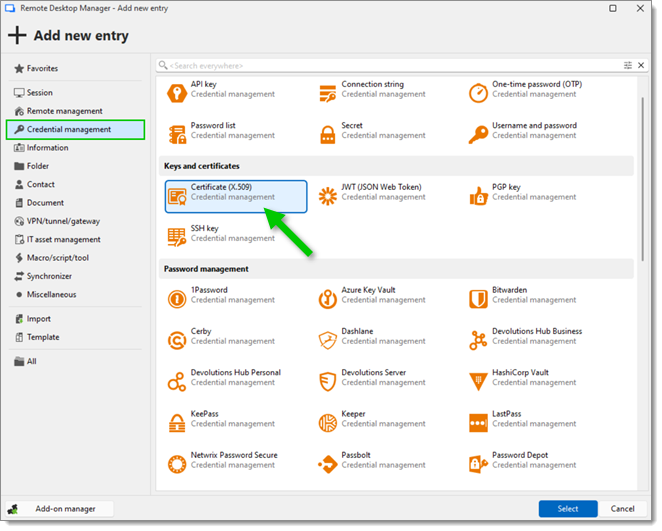Select the Password list icon
Screen dimensions: 662x531
pos(176,135)
